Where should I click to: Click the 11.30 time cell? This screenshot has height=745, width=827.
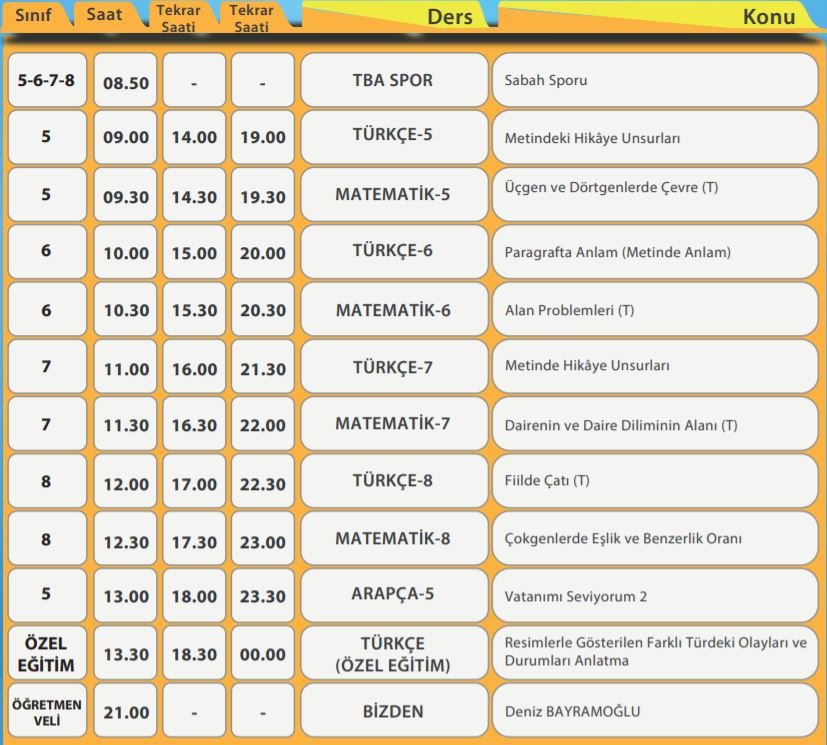tap(126, 424)
